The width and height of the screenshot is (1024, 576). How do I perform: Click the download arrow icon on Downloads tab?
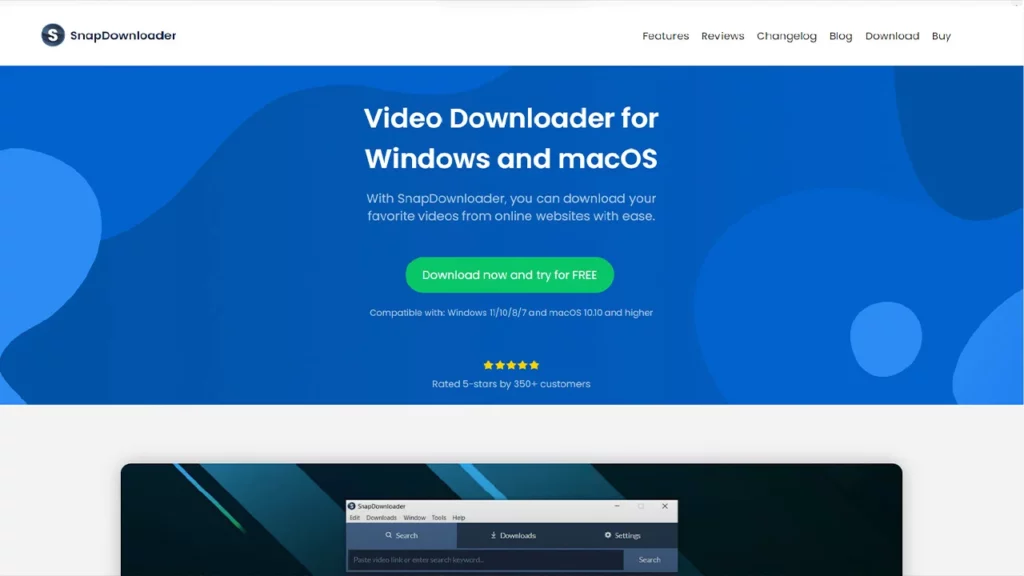tap(494, 536)
